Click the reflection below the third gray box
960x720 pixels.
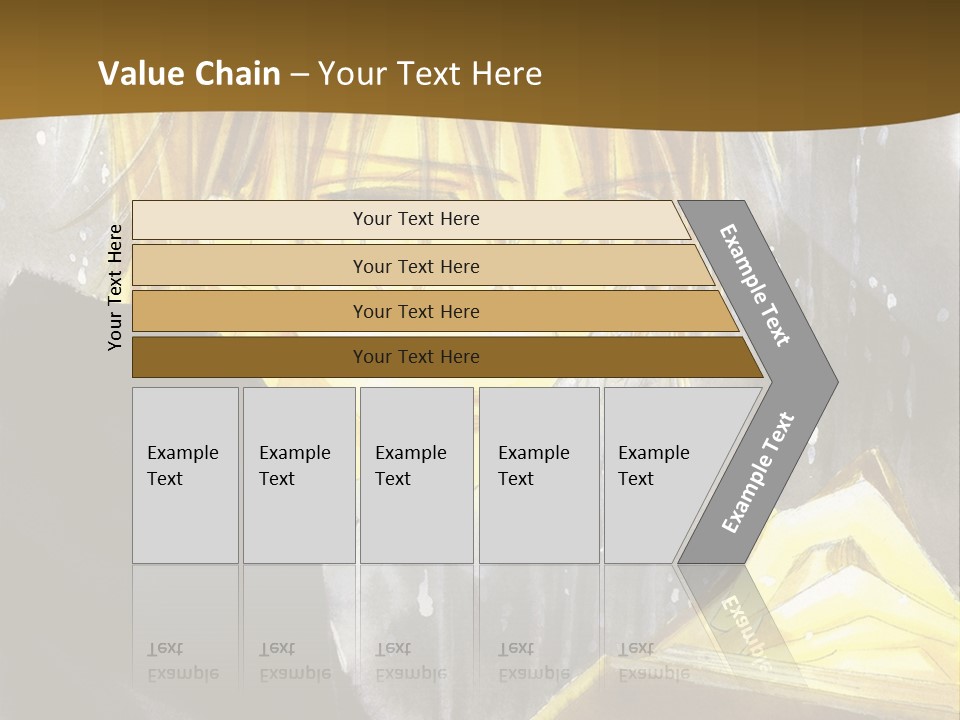point(417,624)
